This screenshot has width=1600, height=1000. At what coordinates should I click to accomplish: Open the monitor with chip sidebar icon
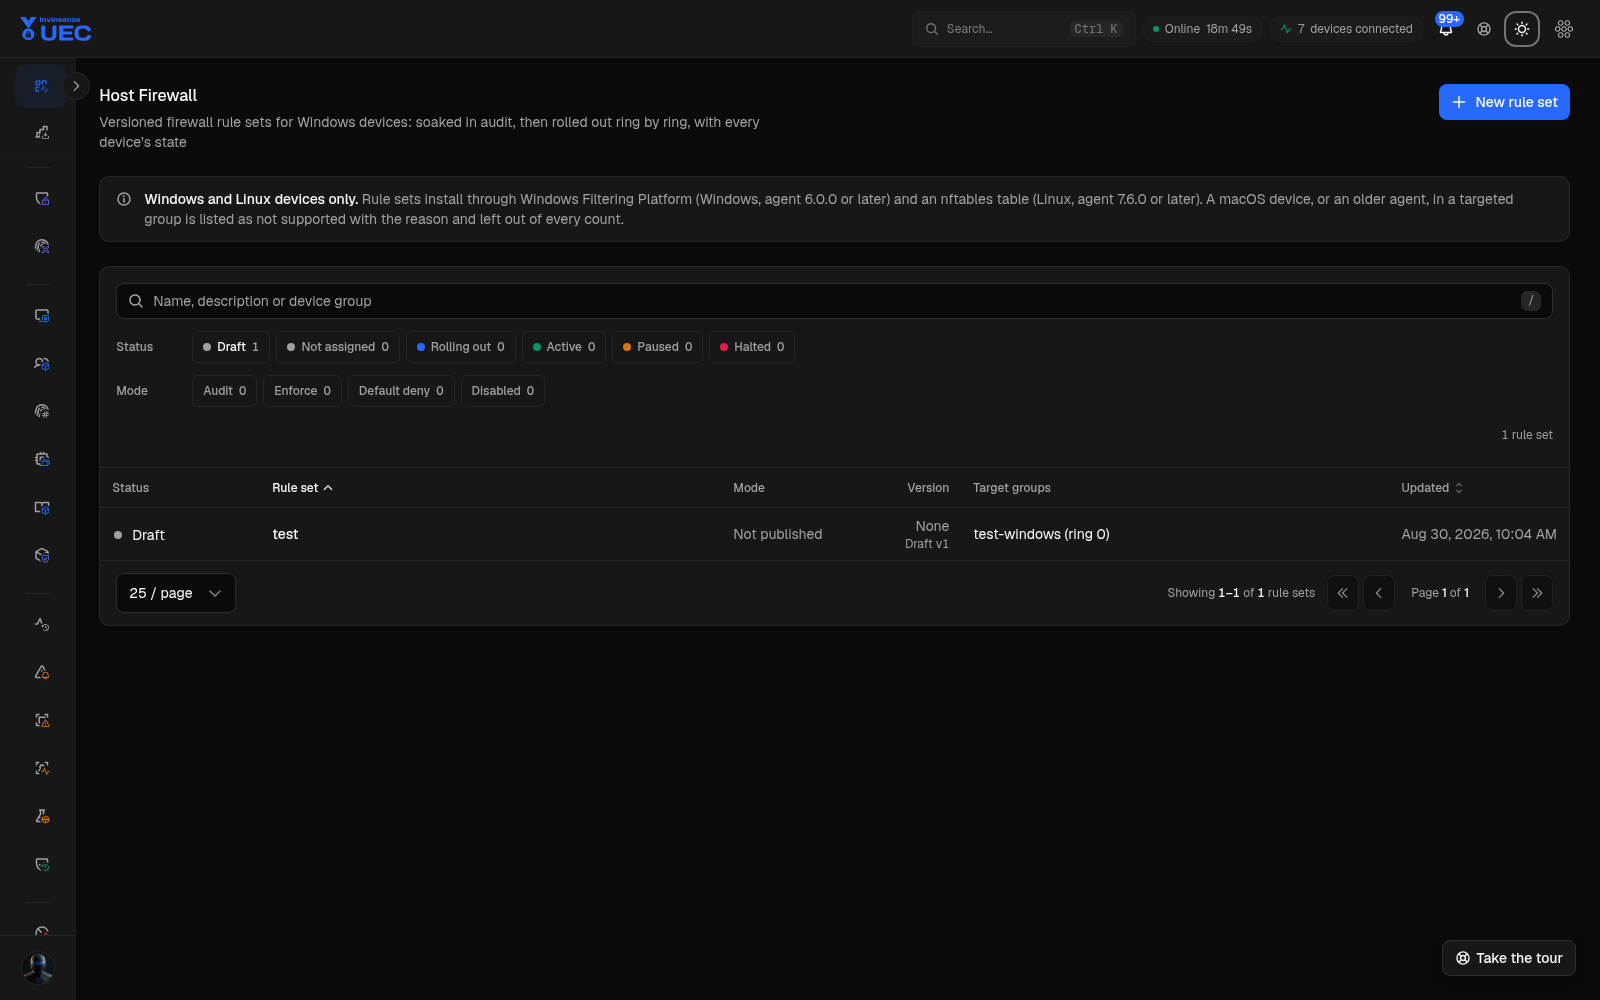(41, 316)
